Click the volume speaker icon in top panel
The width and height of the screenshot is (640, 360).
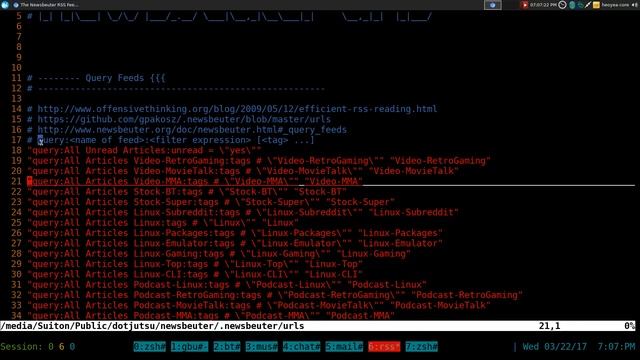point(634,5)
